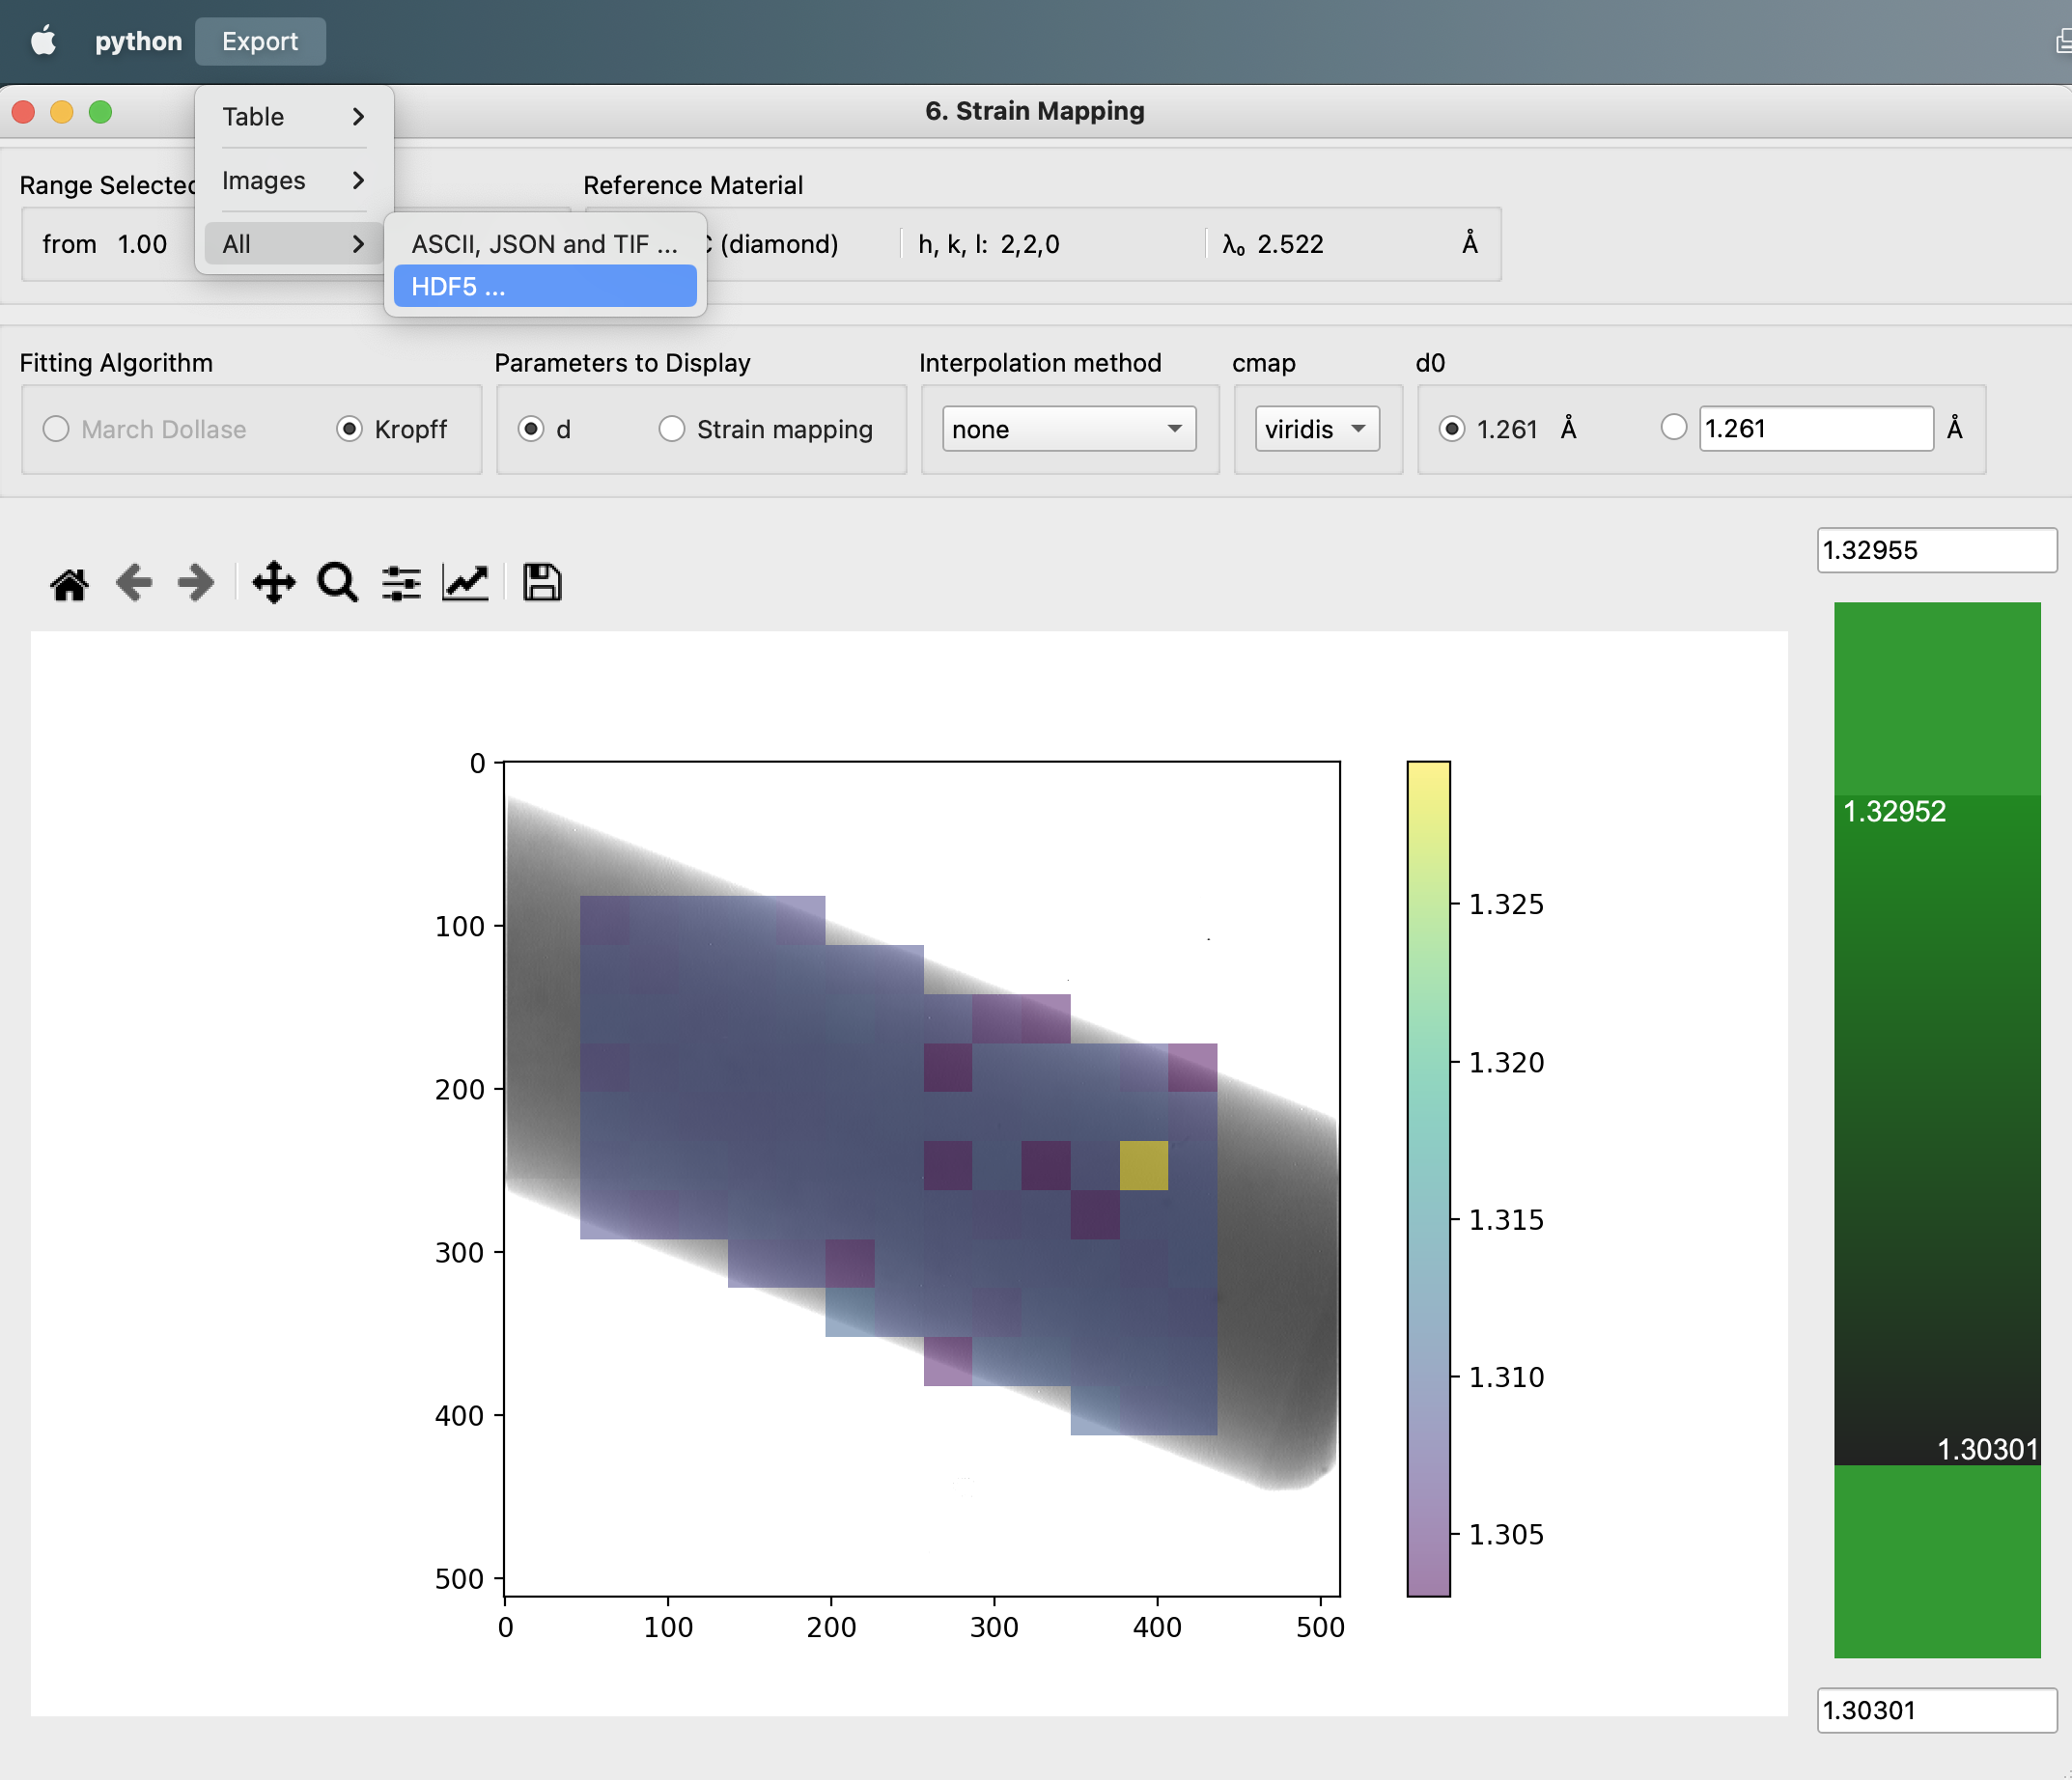The width and height of the screenshot is (2072, 1780).
Task: Click the 1.32955 maximum value field
Action: [1935, 550]
